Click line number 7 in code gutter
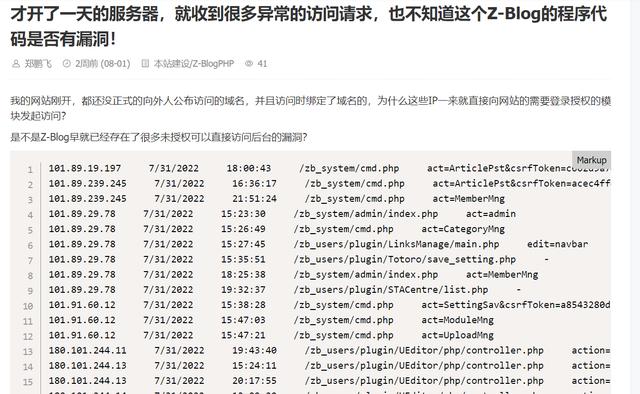 pyautogui.click(x=30, y=261)
